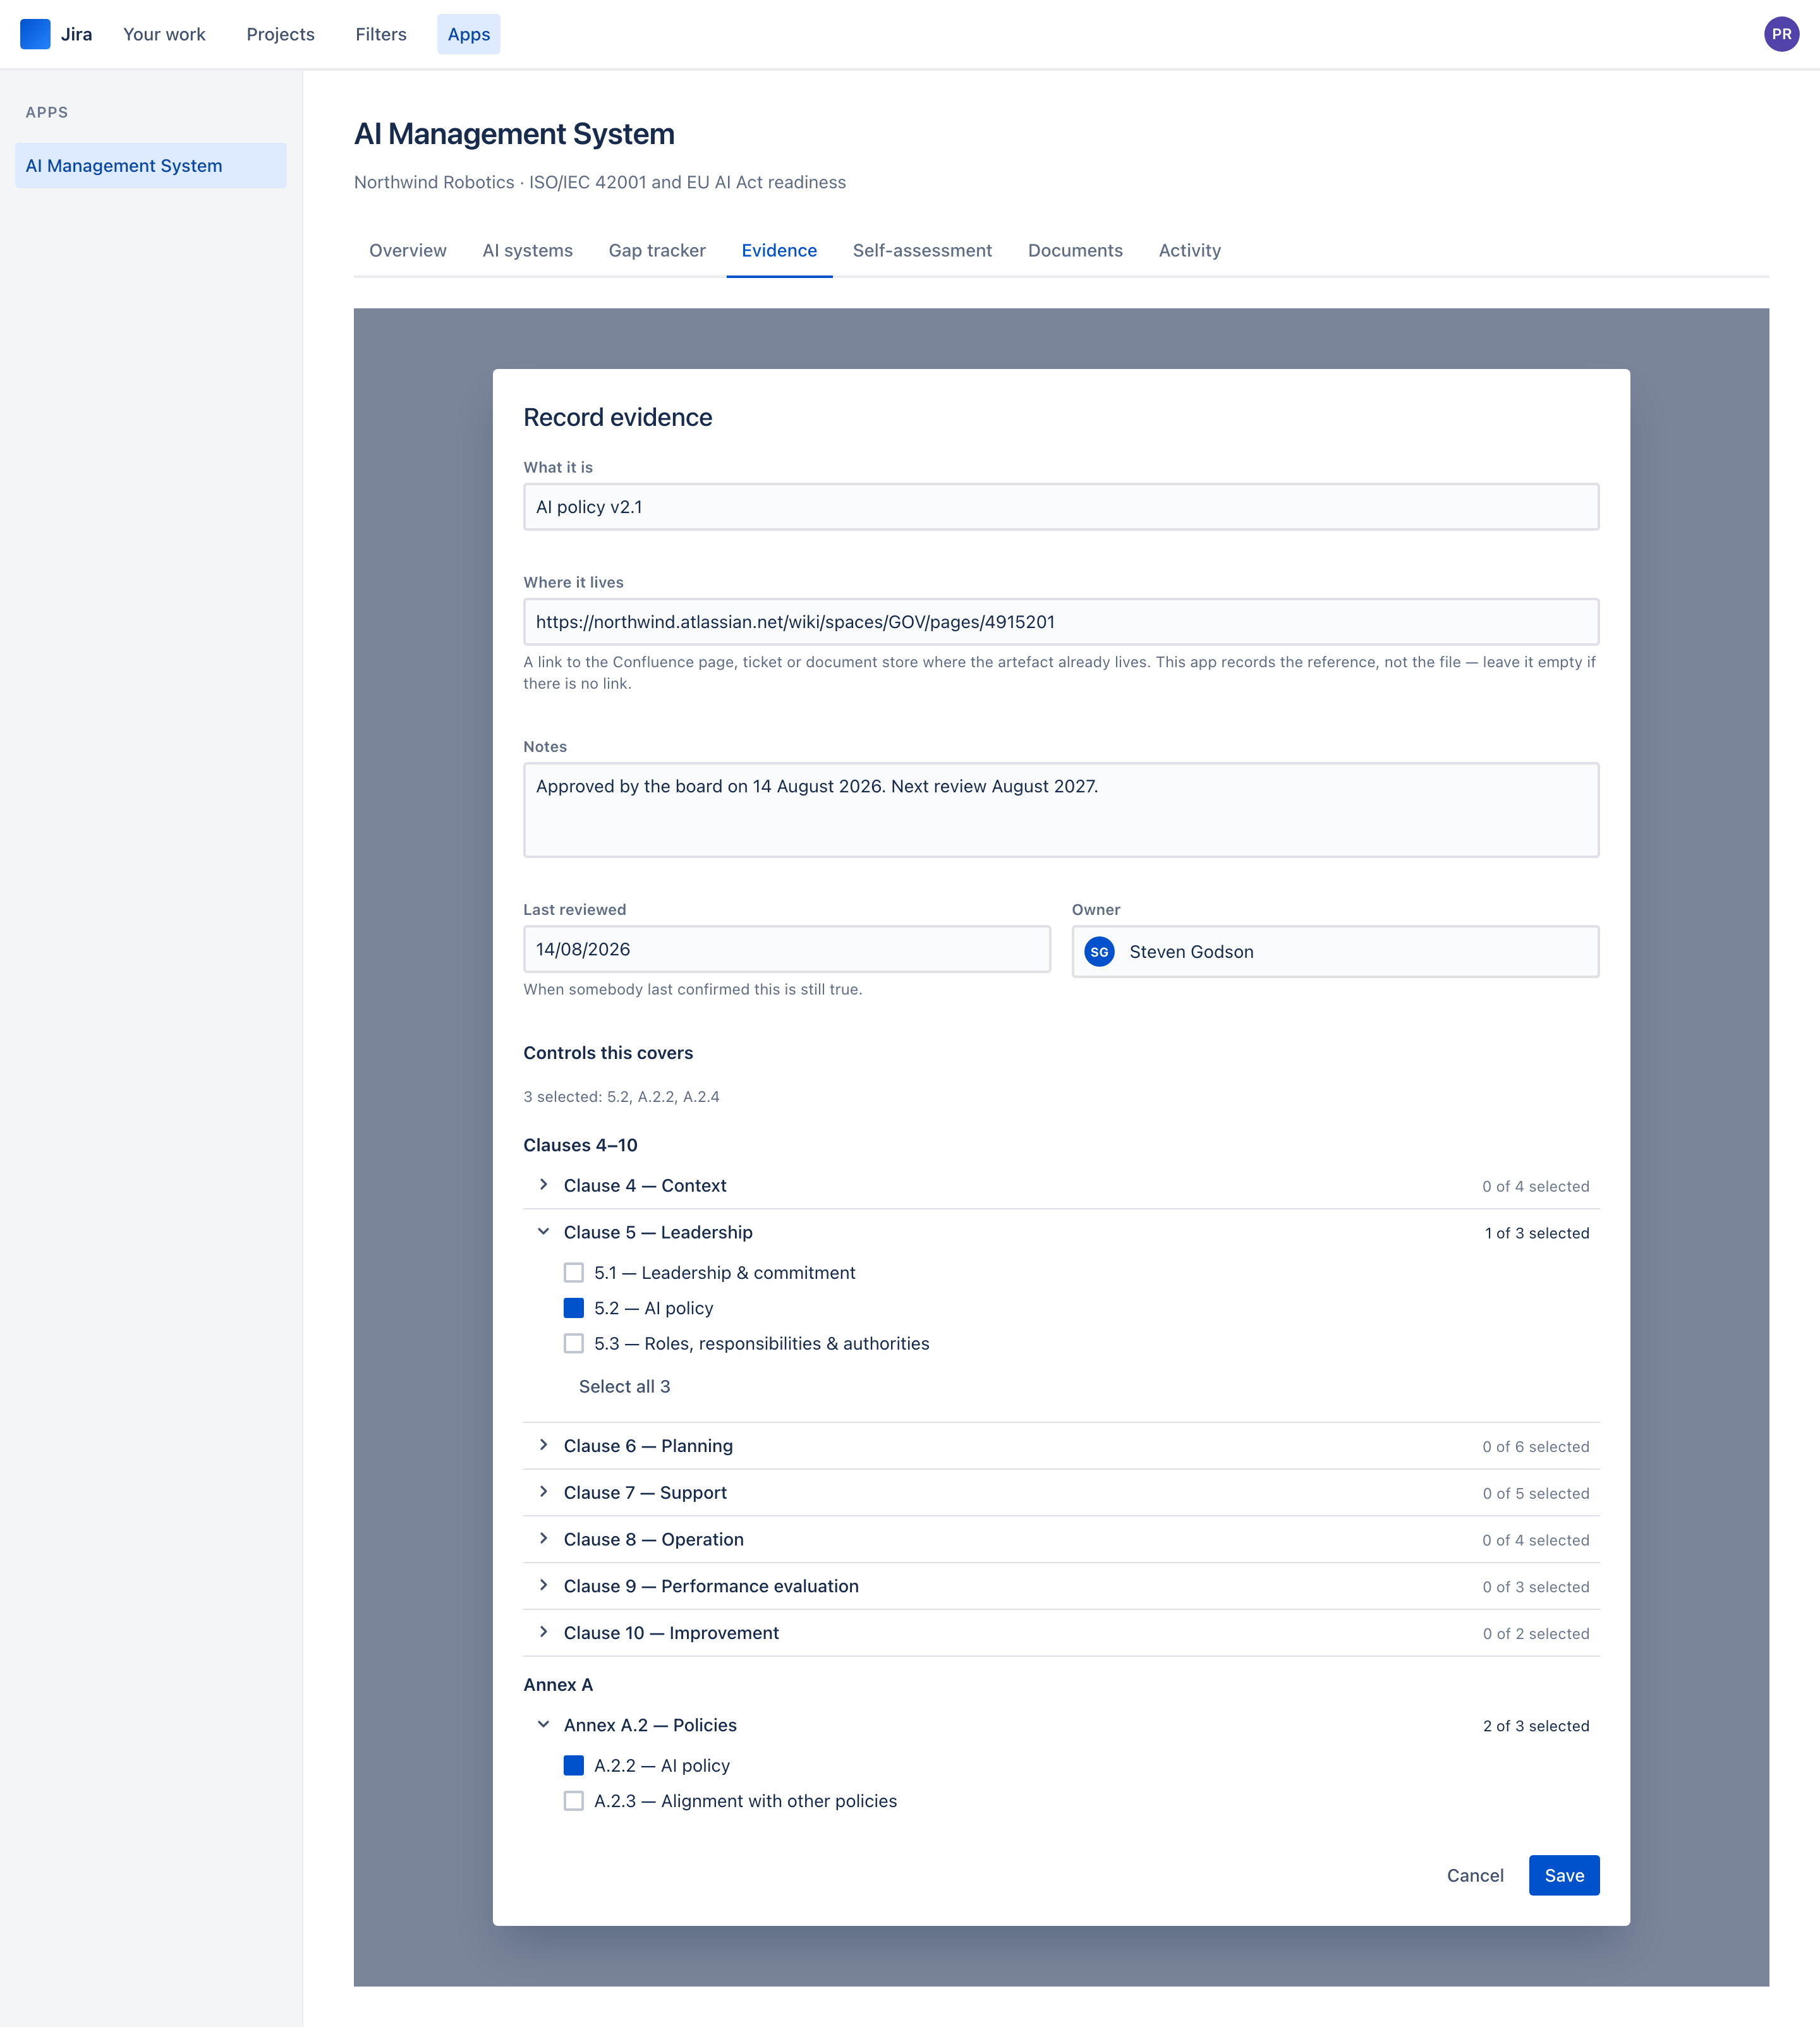
Task: Open the PR user avatar menu
Action: [x=1781, y=34]
